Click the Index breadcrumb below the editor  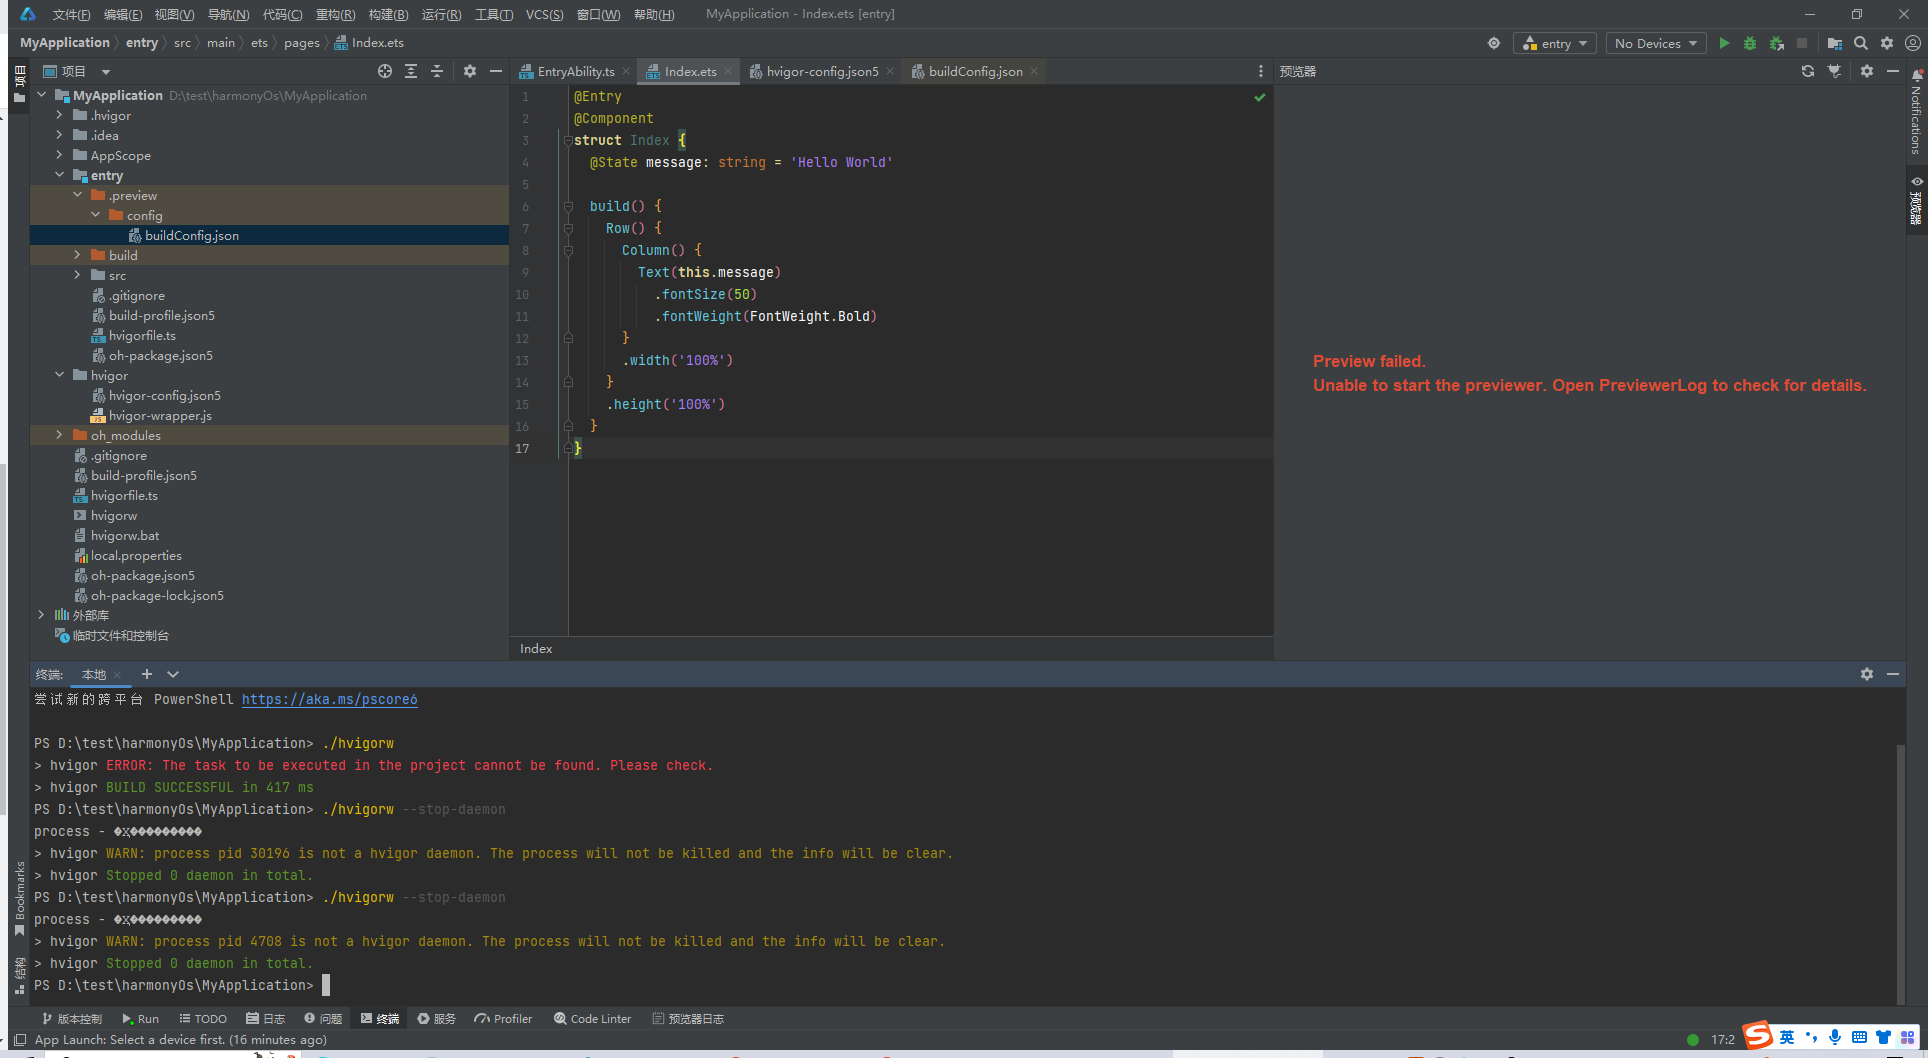(x=536, y=649)
